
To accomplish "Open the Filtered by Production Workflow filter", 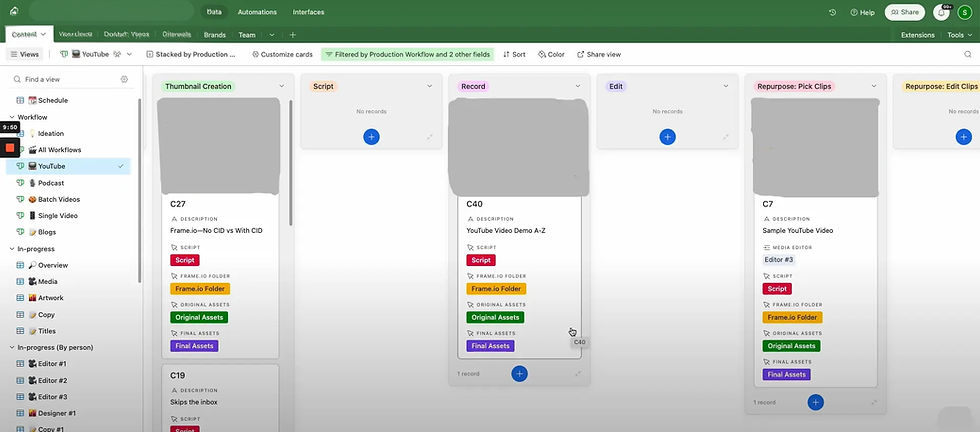I will point(408,54).
